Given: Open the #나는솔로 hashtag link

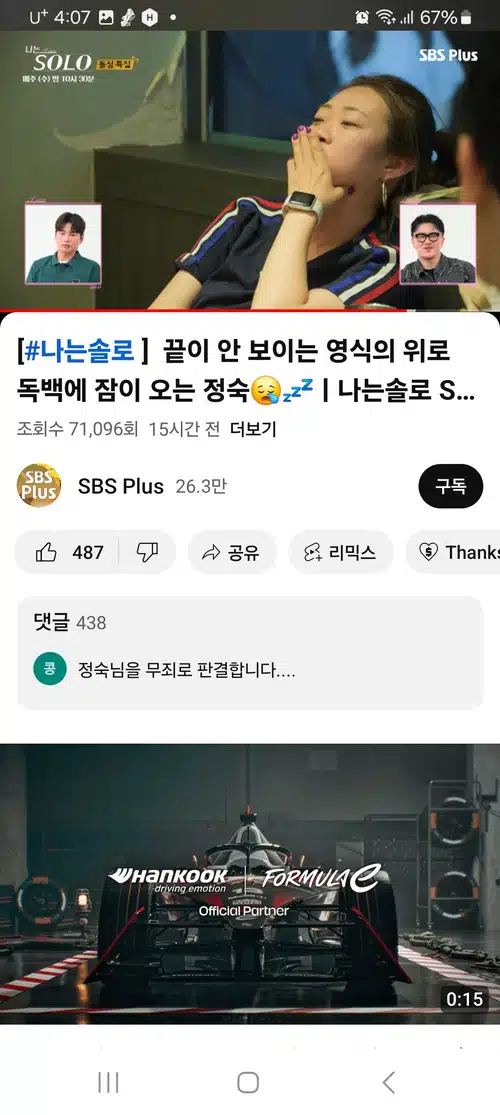Looking at the screenshot, I should (80, 351).
